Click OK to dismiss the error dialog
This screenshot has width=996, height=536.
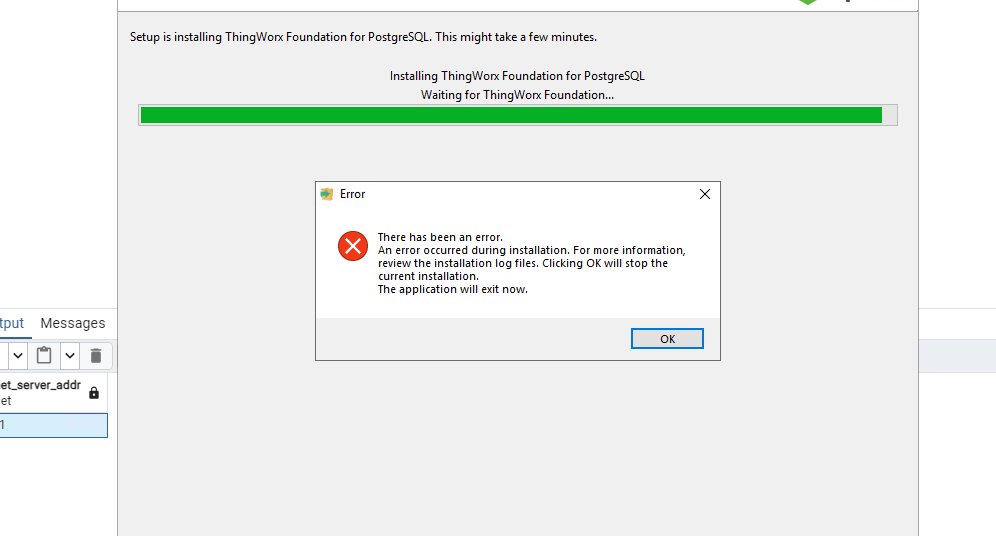tap(667, 338)
